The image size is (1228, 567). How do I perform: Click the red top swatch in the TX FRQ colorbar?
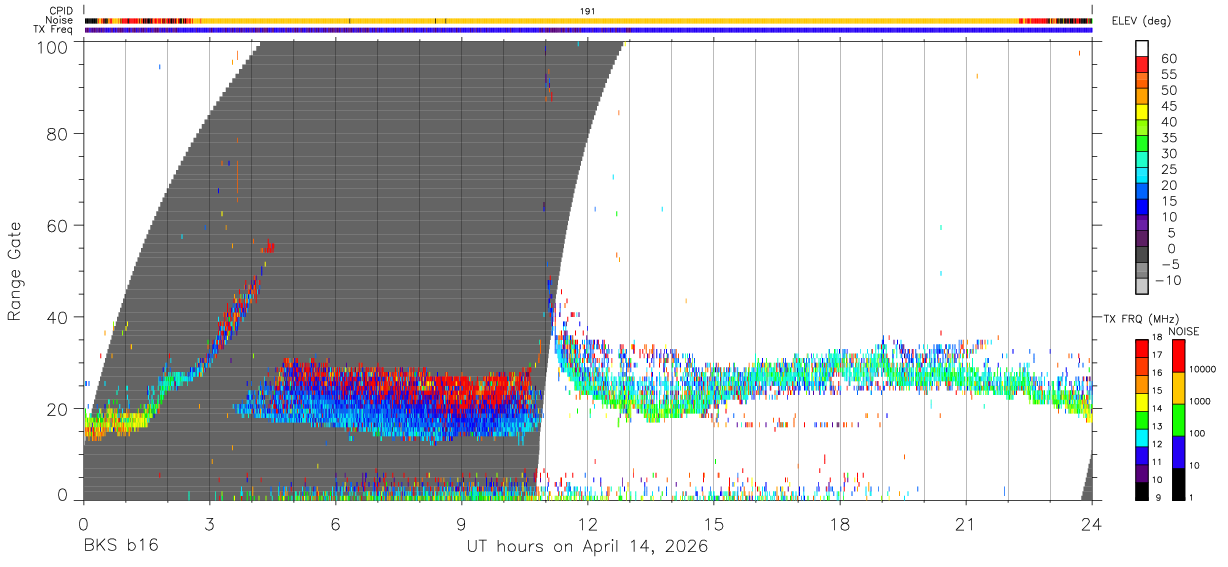[1142, 347]
